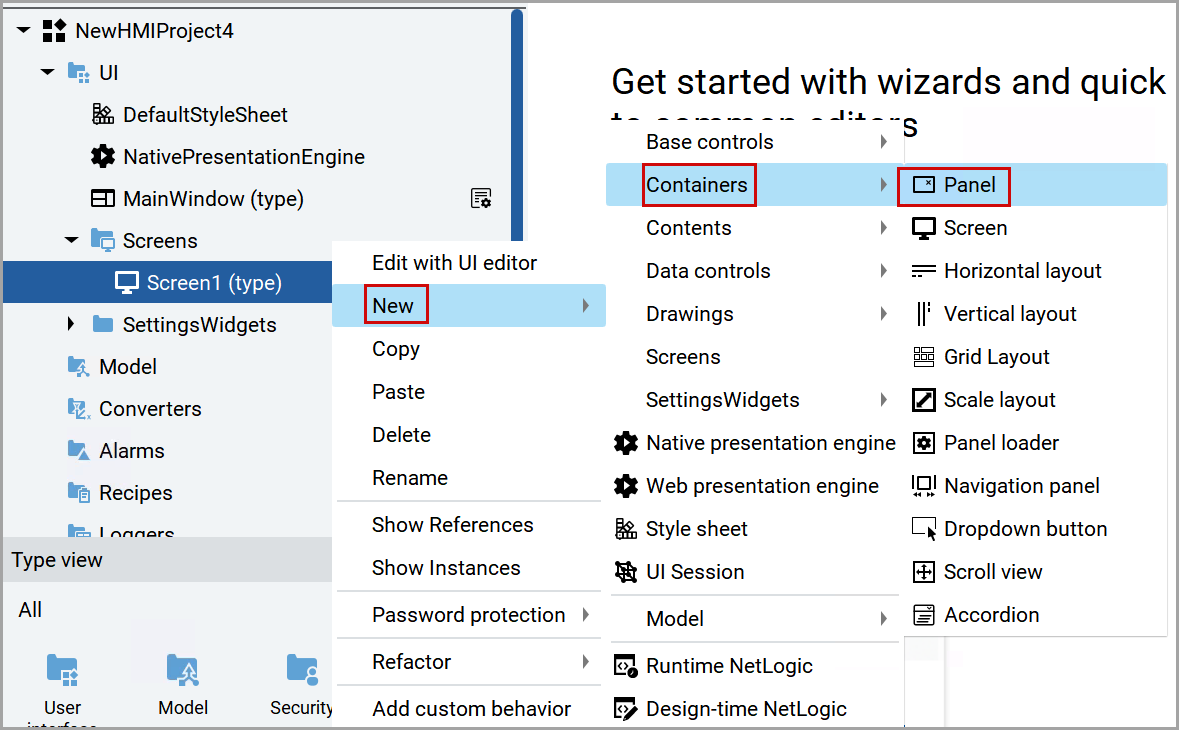This screenshot has height=730, width=1179.
Task: Click the Navigation panel icon
Action: pyautogui.click(x=924, y=486)
